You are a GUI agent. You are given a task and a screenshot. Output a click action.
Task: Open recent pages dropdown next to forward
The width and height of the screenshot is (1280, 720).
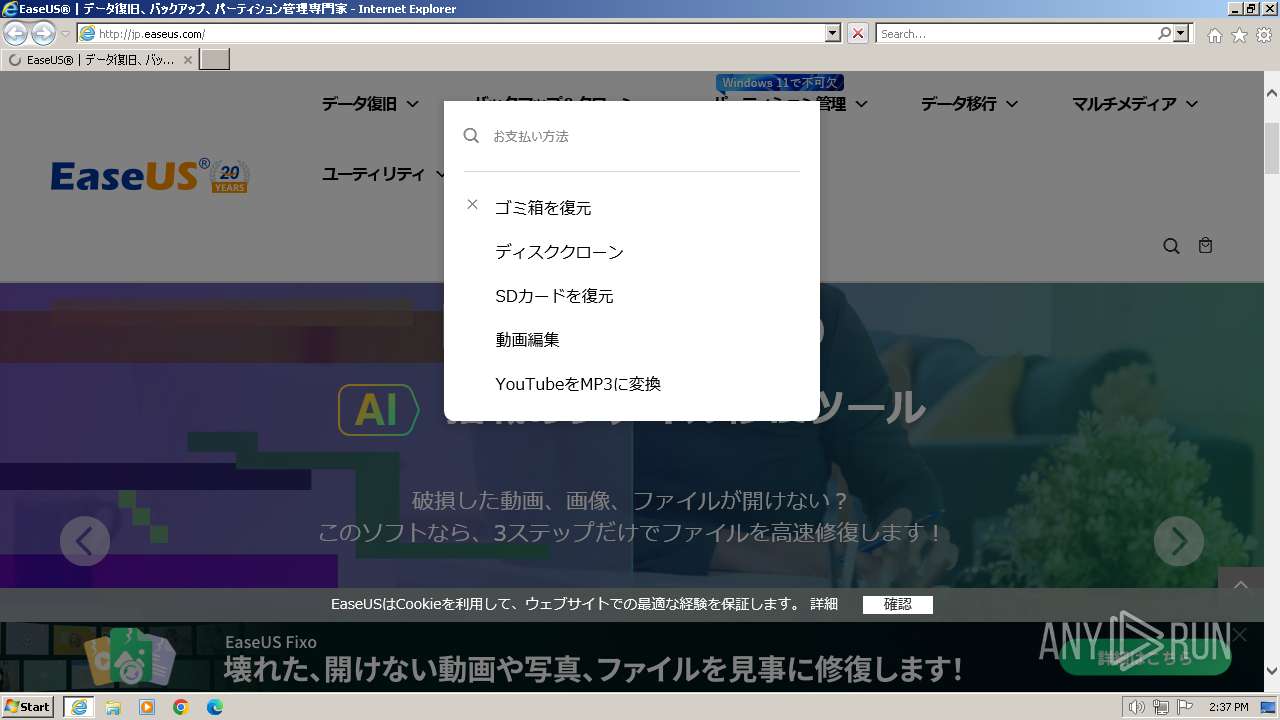[66, 34]
